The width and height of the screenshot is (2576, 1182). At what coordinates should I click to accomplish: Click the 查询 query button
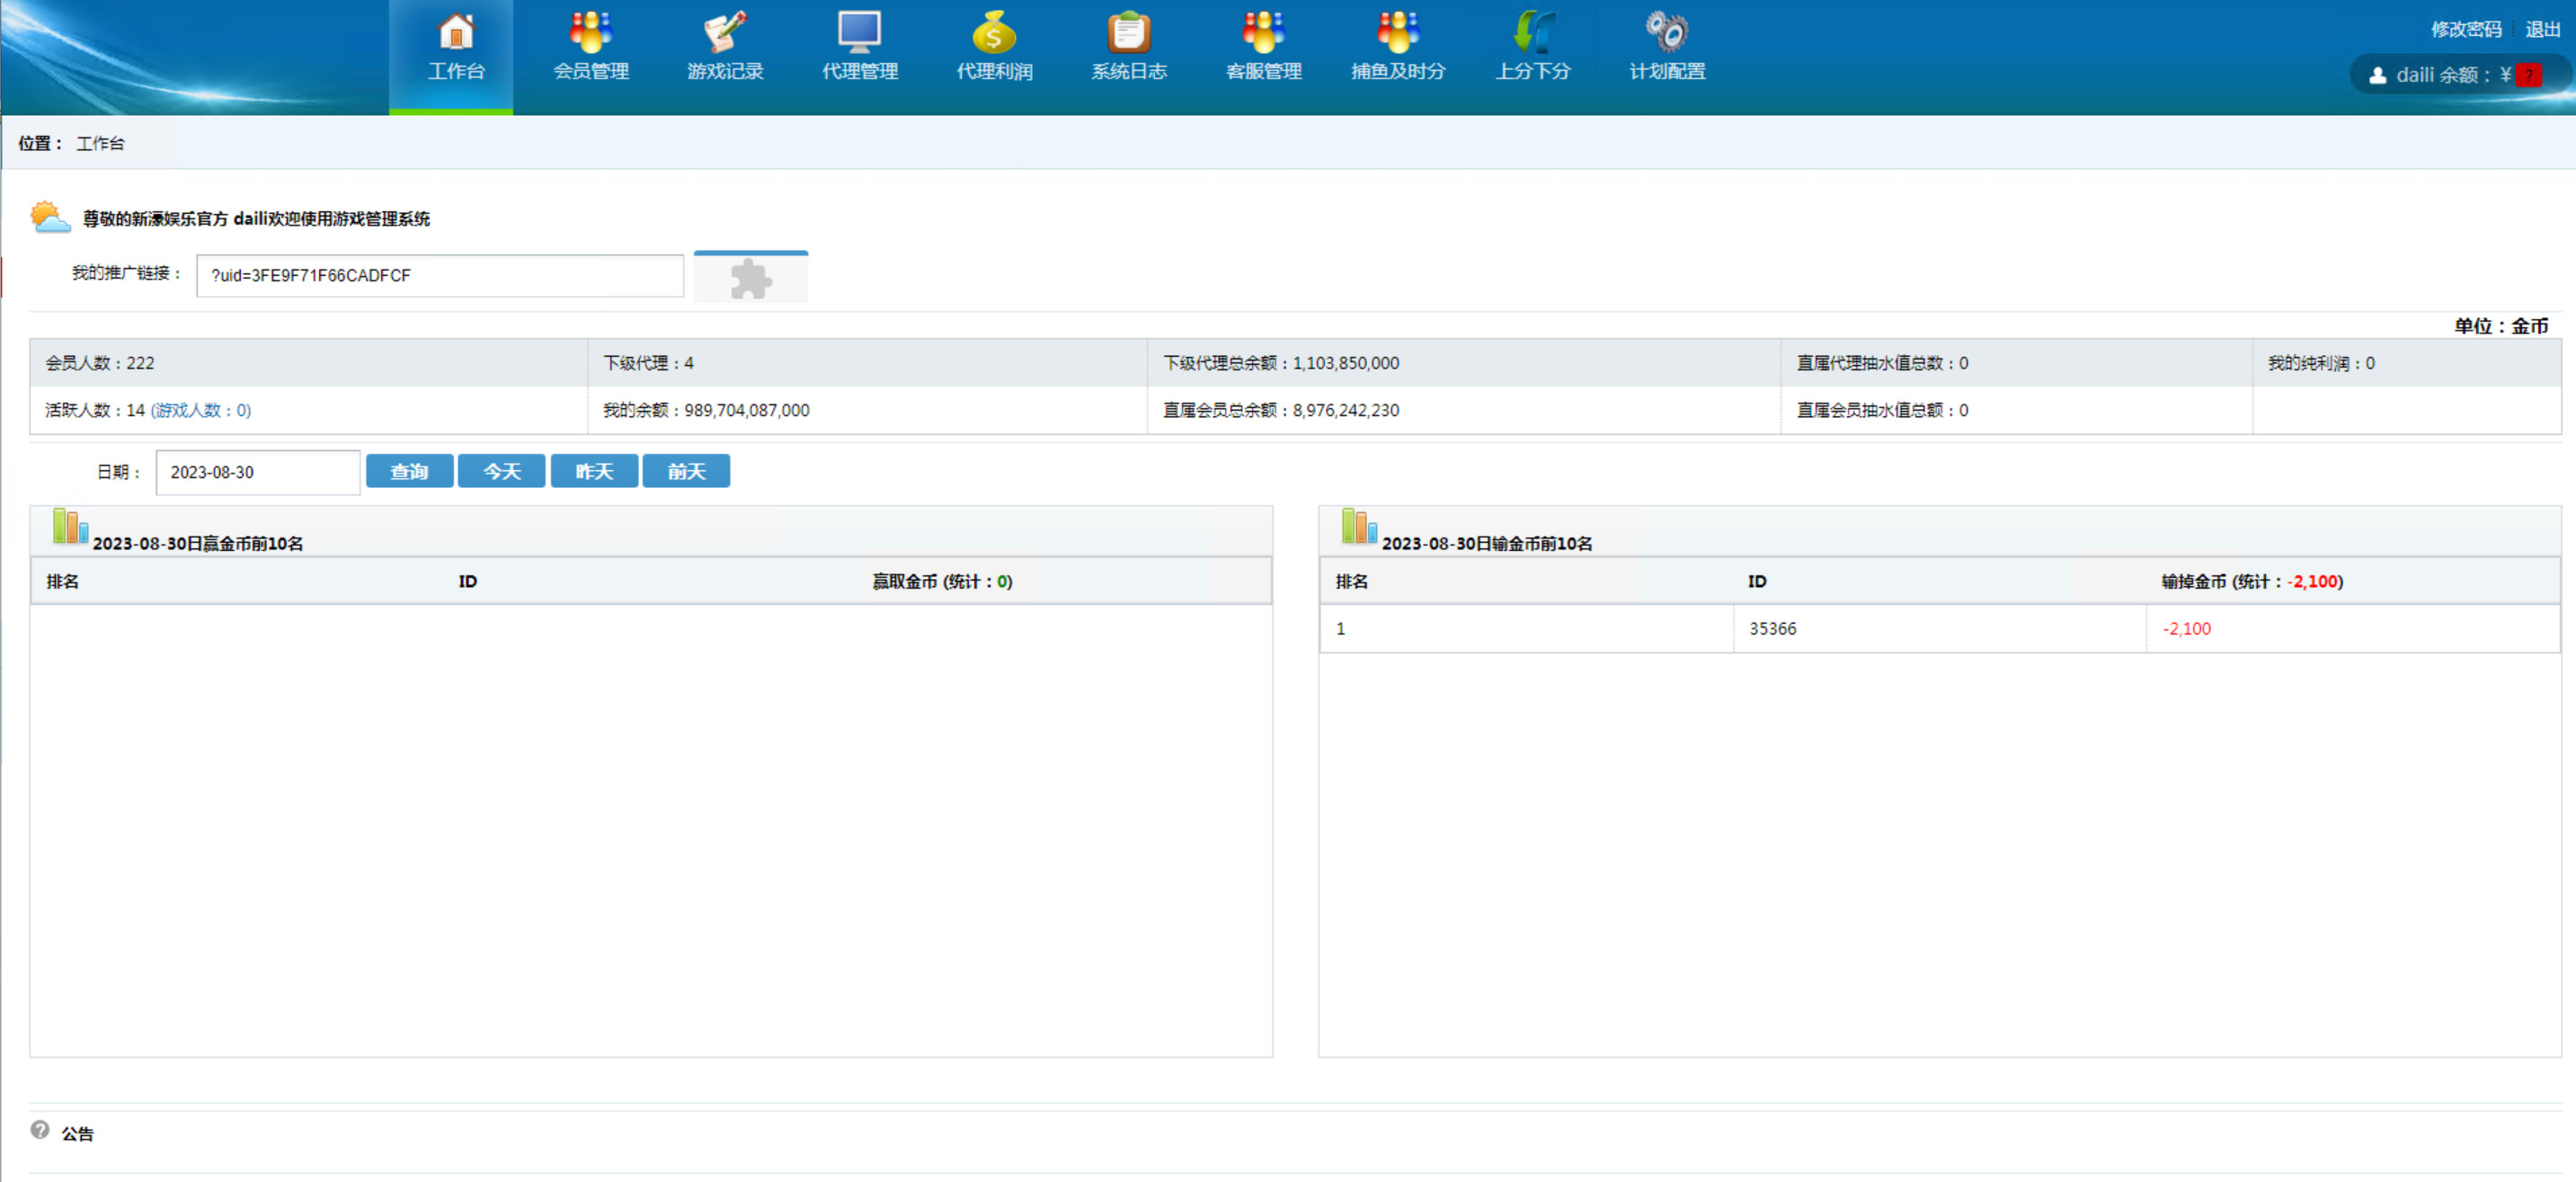pyautogui.click(x=409, y=471)
